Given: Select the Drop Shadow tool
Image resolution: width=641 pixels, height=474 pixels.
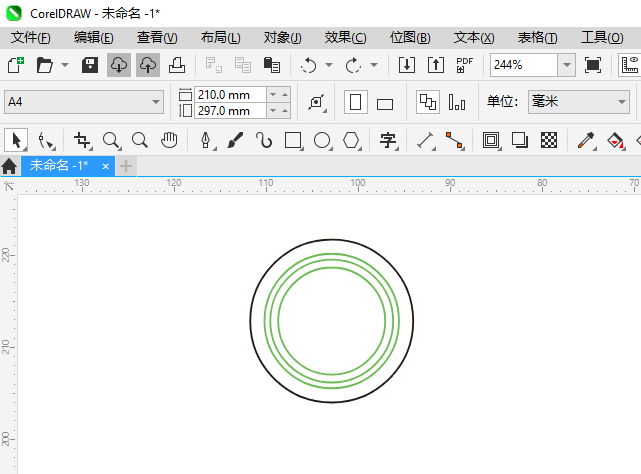Looking at the screenshot, I should coord(520,141).
